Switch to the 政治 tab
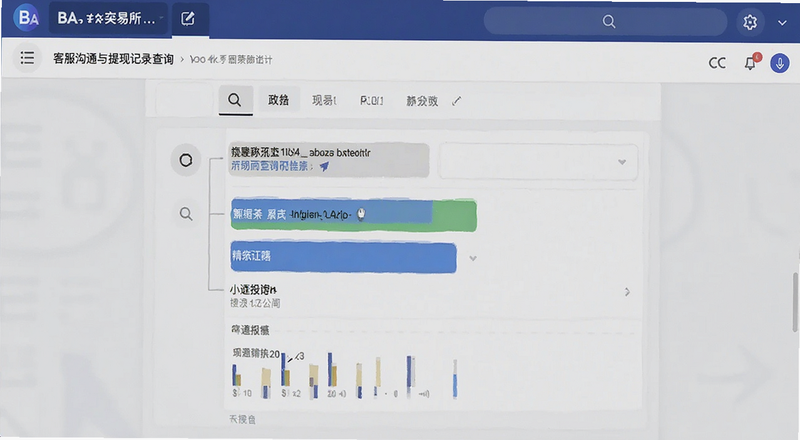 tap(279, 100)
